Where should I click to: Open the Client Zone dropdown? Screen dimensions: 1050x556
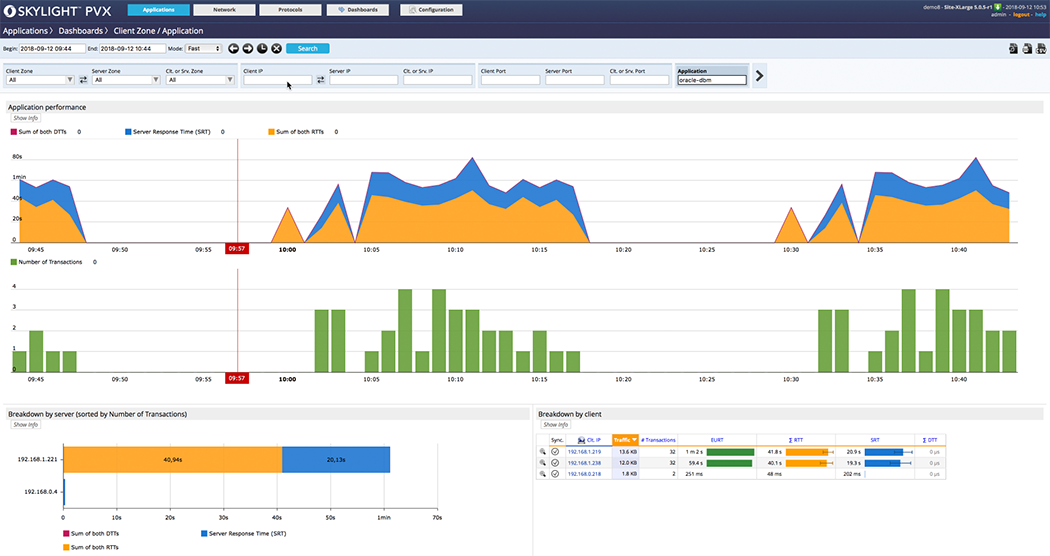coord(40,80)
